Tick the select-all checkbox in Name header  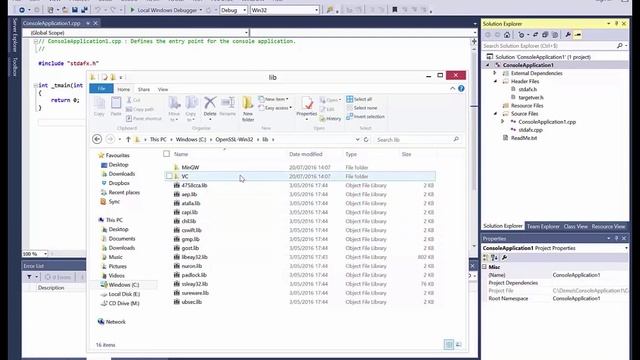pos(166,154)
